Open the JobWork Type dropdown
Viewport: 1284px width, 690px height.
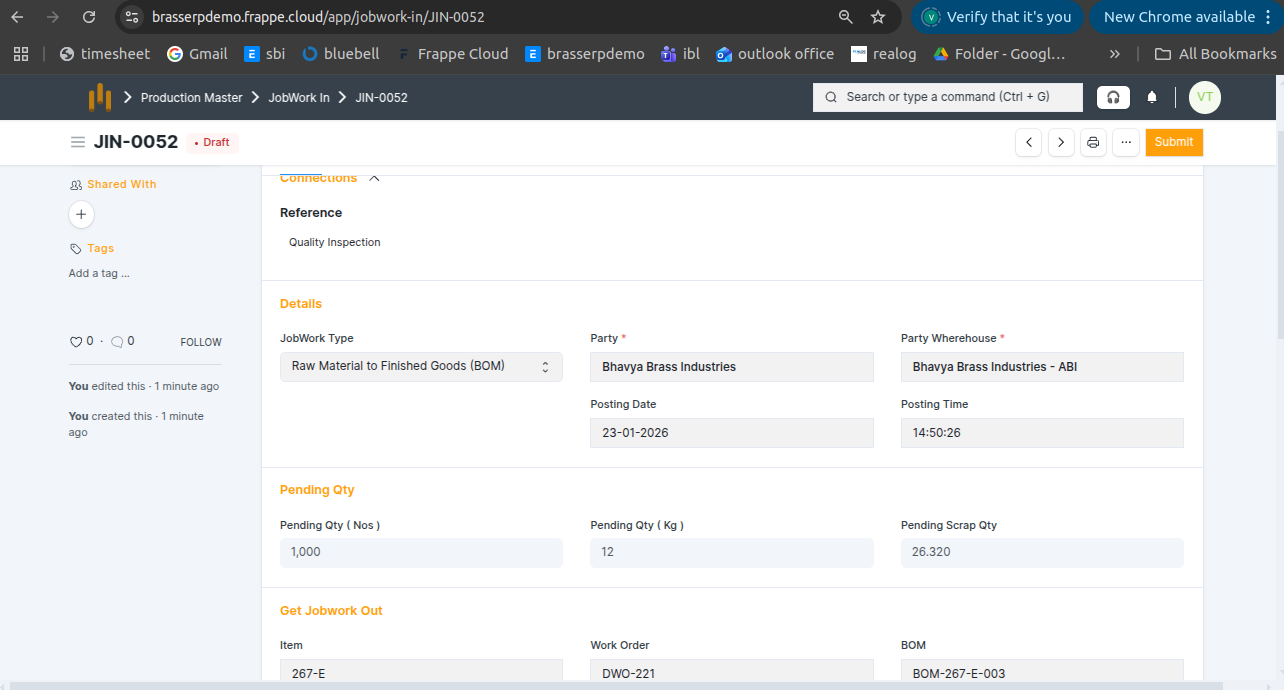pyautogui.click(x=421, y=367)
